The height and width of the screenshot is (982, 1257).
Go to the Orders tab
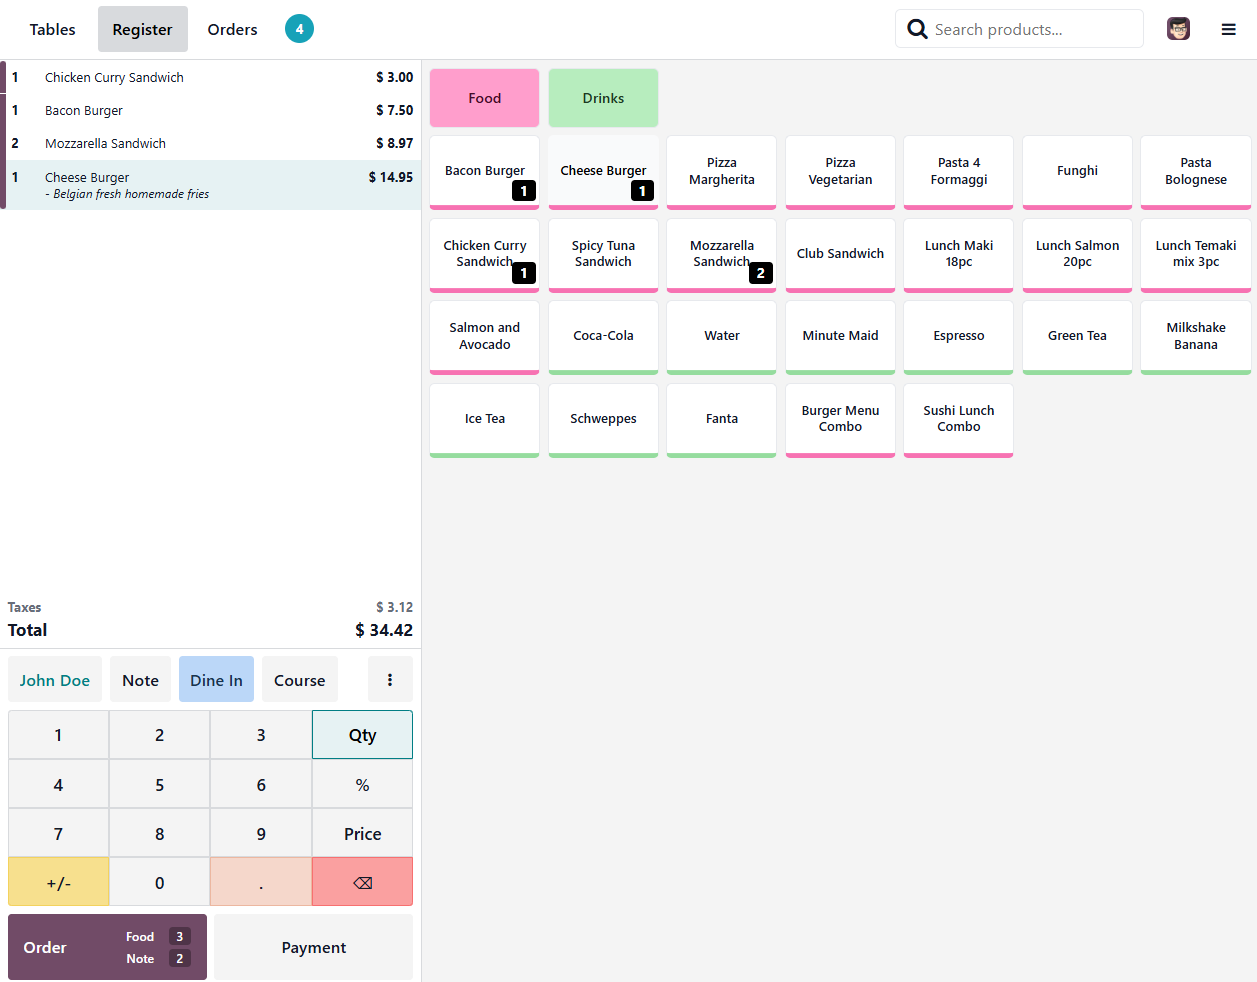tap(232, 29)
